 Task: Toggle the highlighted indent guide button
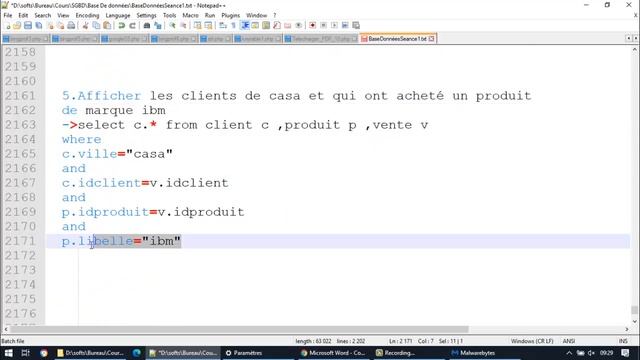[x=245, y=25]
